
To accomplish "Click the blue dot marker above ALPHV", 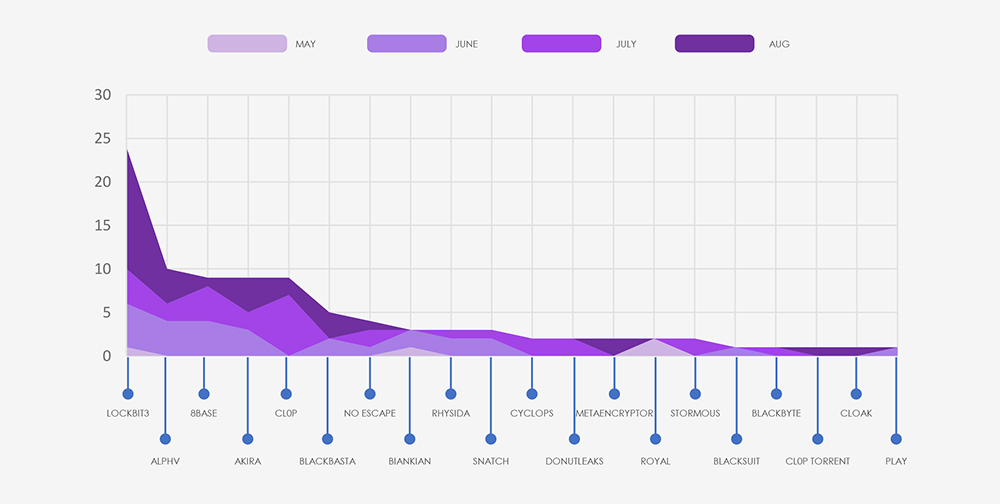I will [165, 439].
